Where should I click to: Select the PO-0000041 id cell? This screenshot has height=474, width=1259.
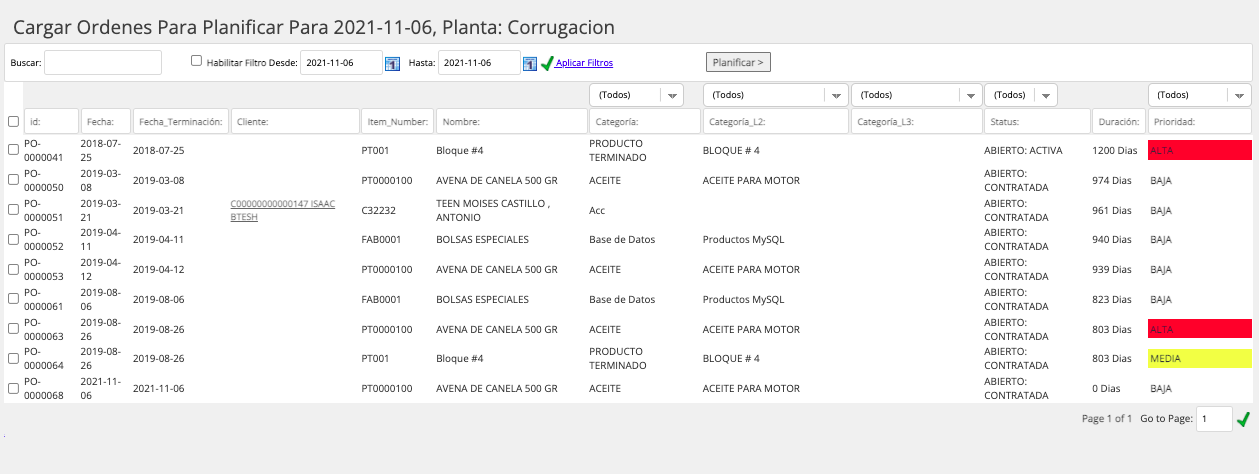tap(44, 150)
